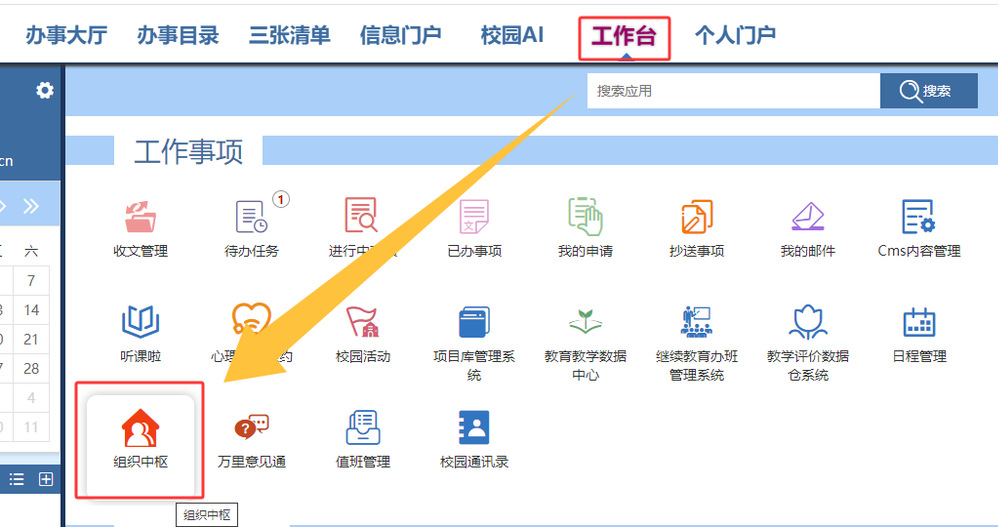Switch to list view icon at bottom-left
This screenshot has height=527, width=998.
16,479
